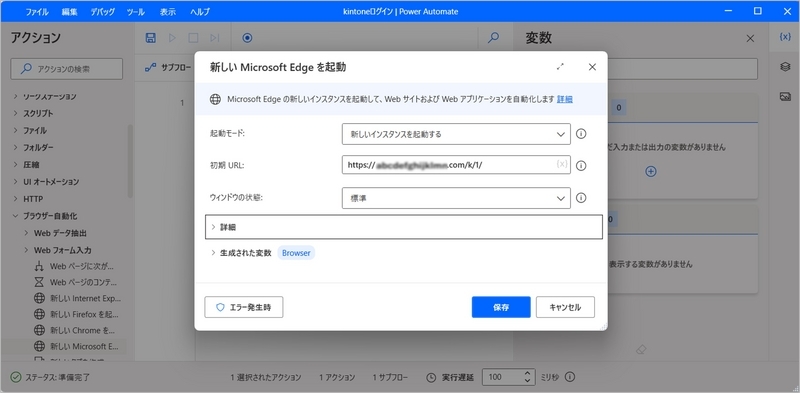Focus the アクションの検索 box
This screenshot has width=800, height=393.
point(67,69)
